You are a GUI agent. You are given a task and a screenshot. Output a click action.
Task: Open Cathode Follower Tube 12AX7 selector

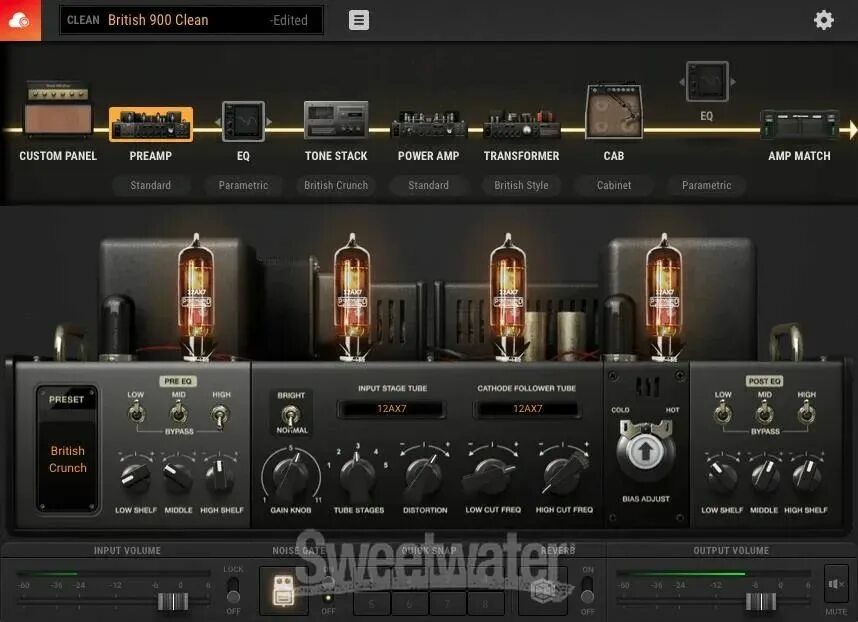pyautogui.click(x=527, y=409)
